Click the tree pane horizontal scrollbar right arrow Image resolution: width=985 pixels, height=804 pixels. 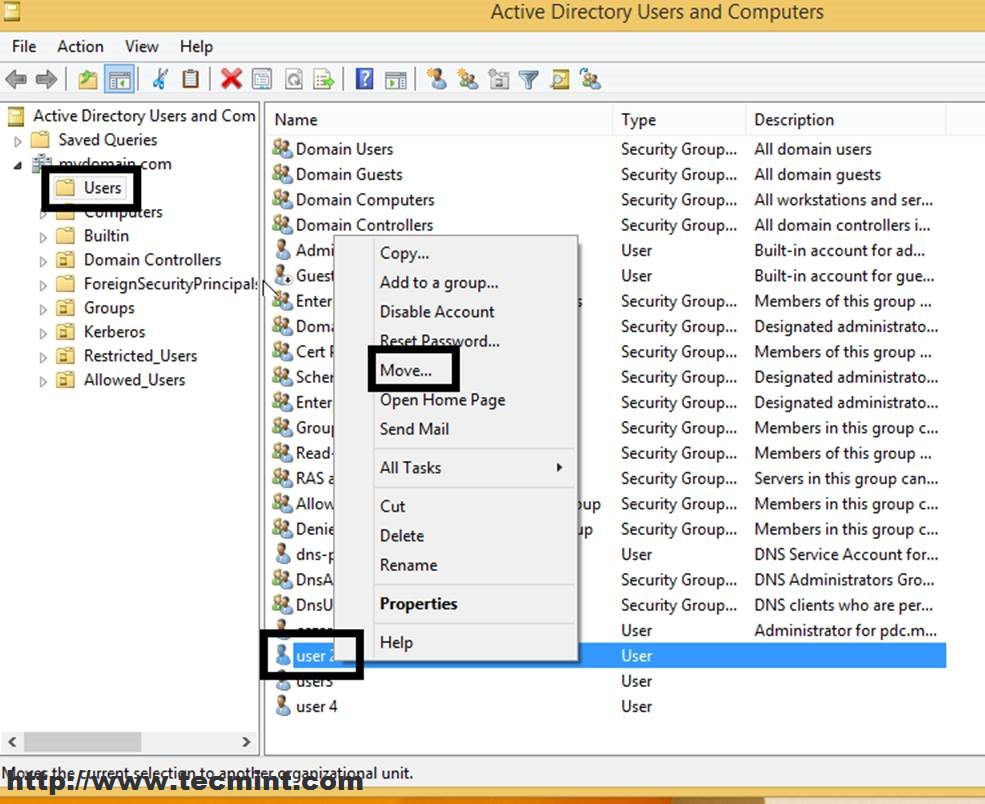(246, 741)
